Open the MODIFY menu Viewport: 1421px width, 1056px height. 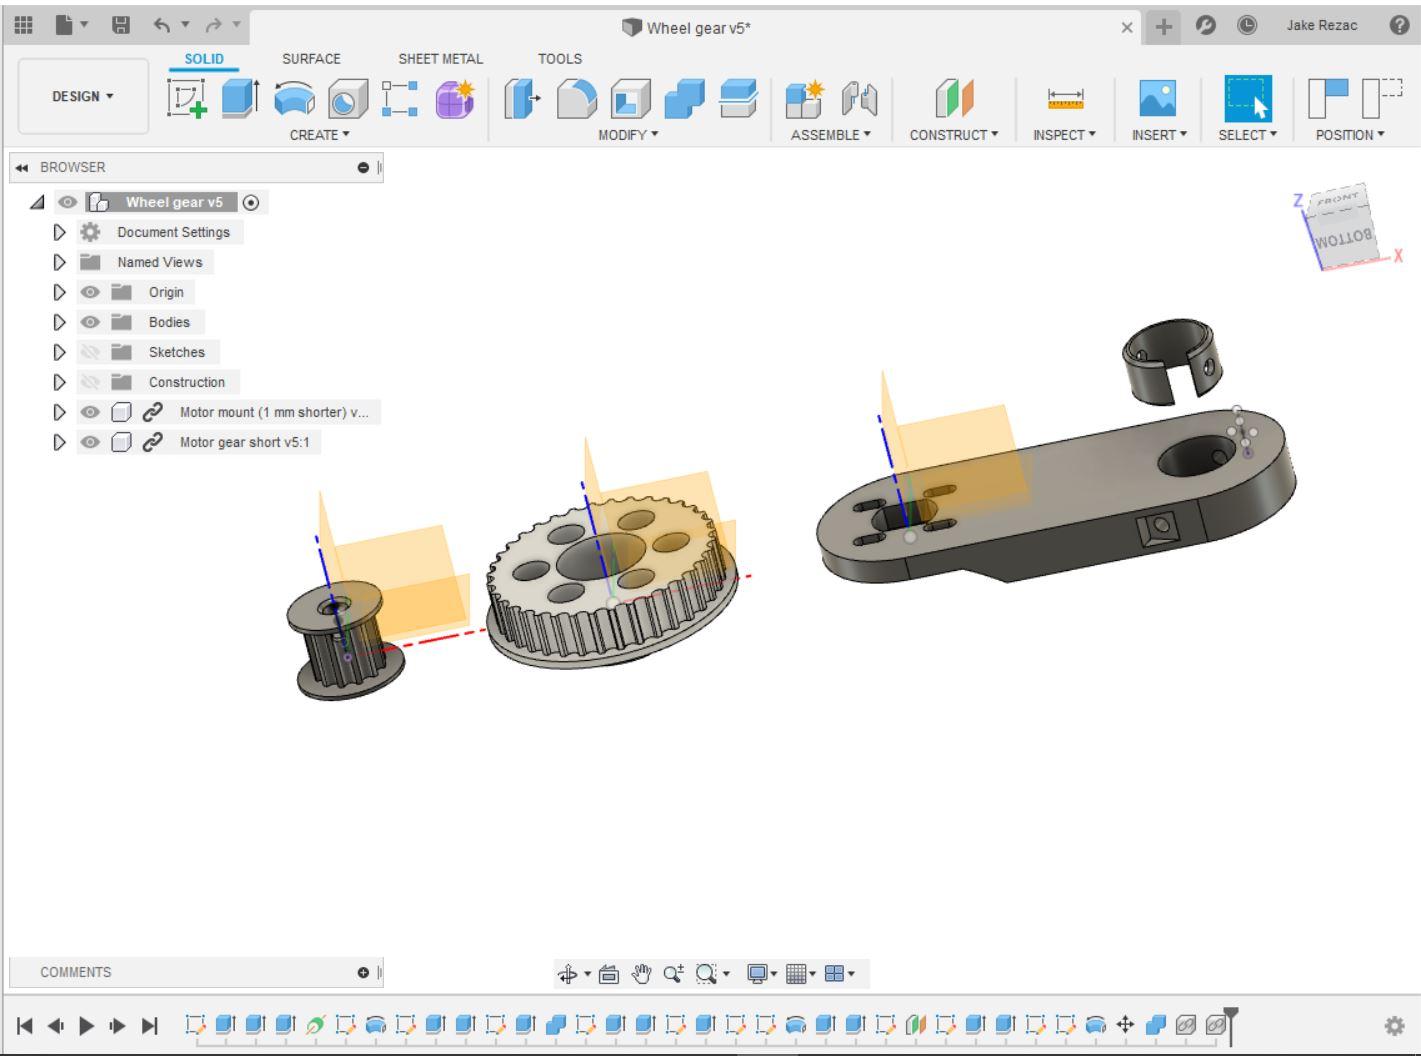628,134
